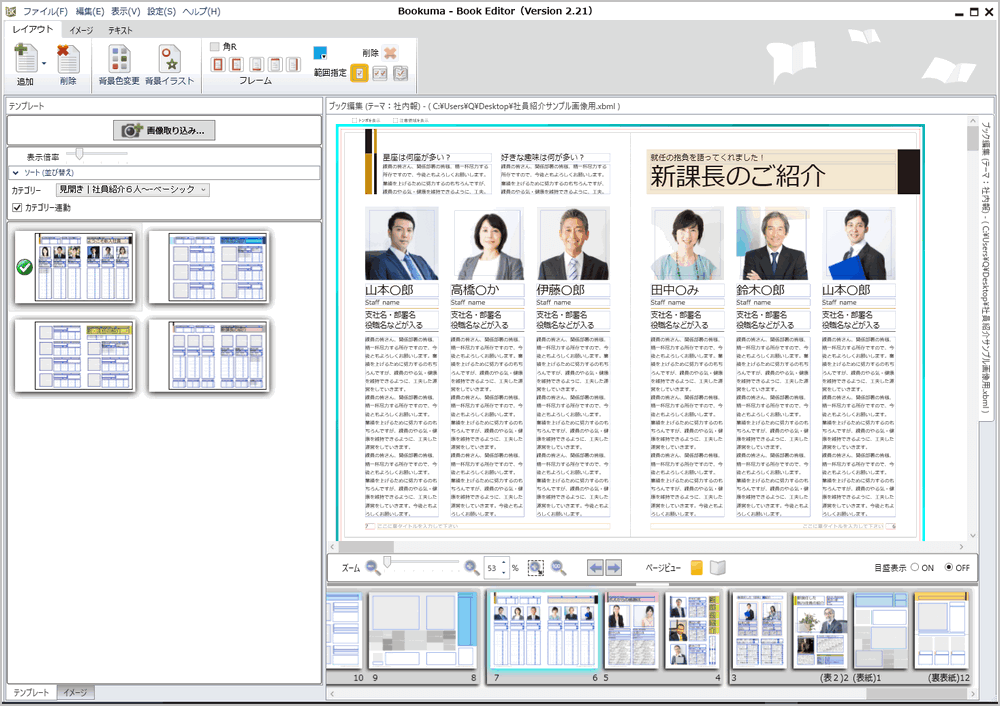1000x706 pixels.
Task: Click the 表示倍率 template size slider
Action: click(x=80, y=154)
